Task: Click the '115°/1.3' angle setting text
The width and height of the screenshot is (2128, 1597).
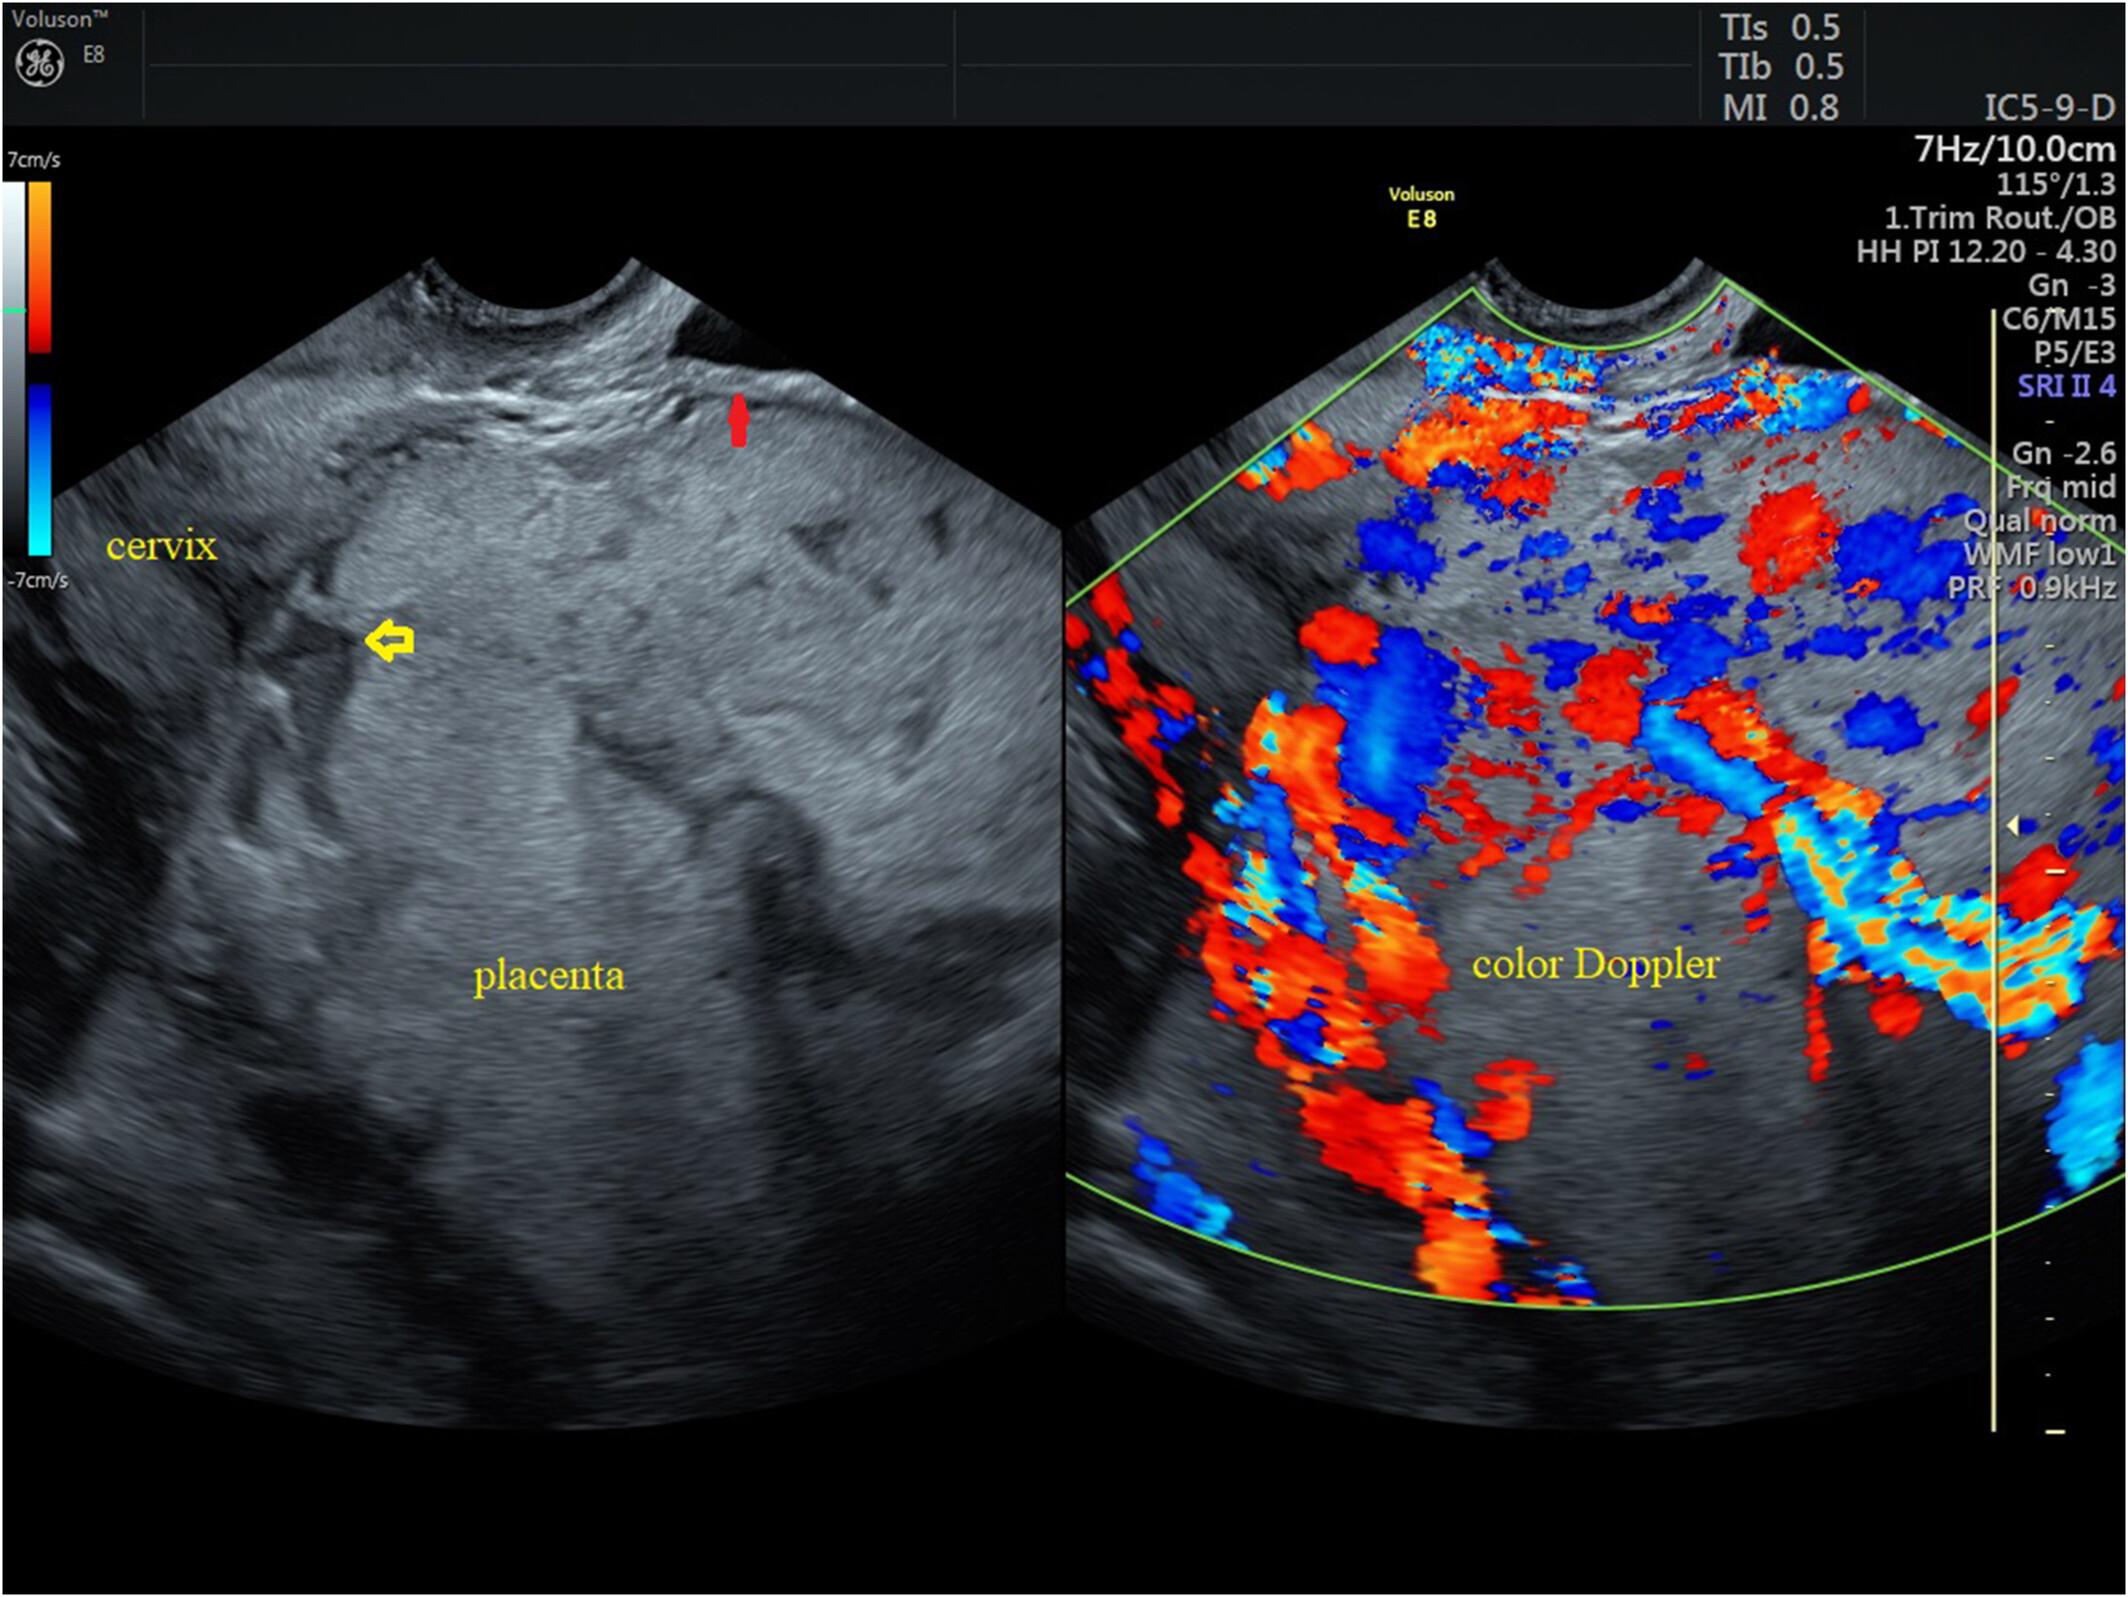Action: 2056,184
